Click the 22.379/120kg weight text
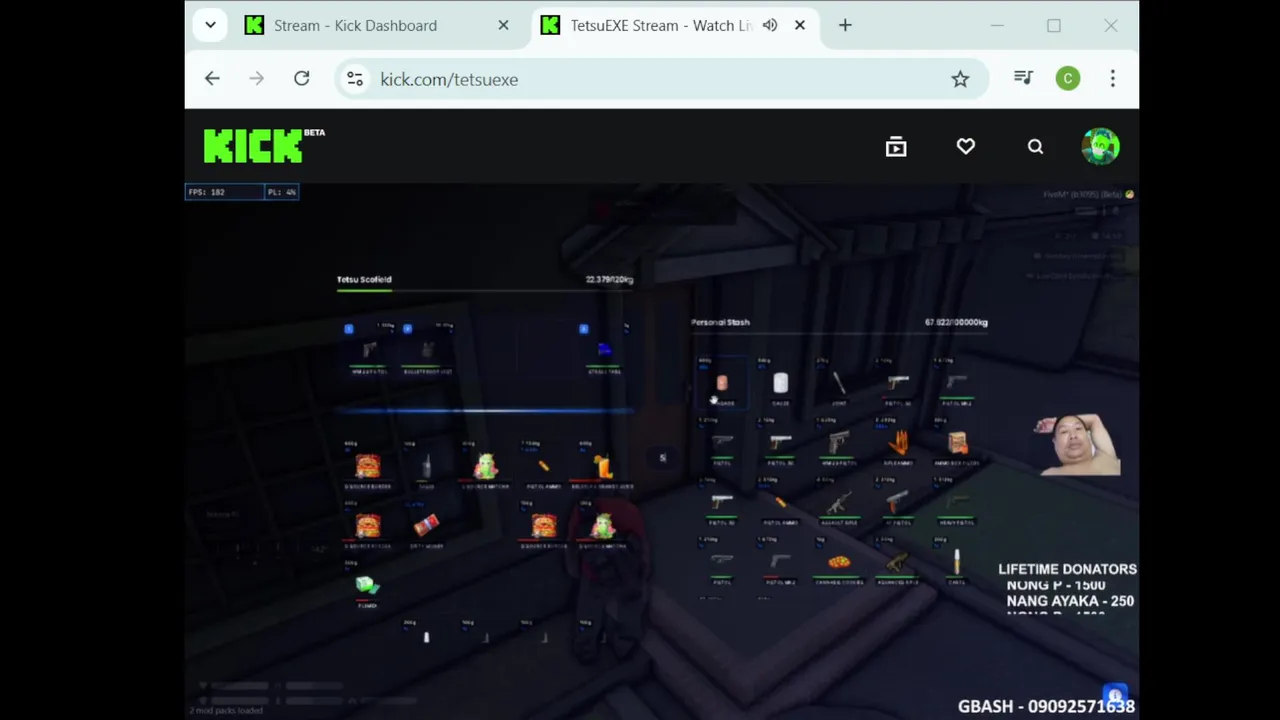 609,279
